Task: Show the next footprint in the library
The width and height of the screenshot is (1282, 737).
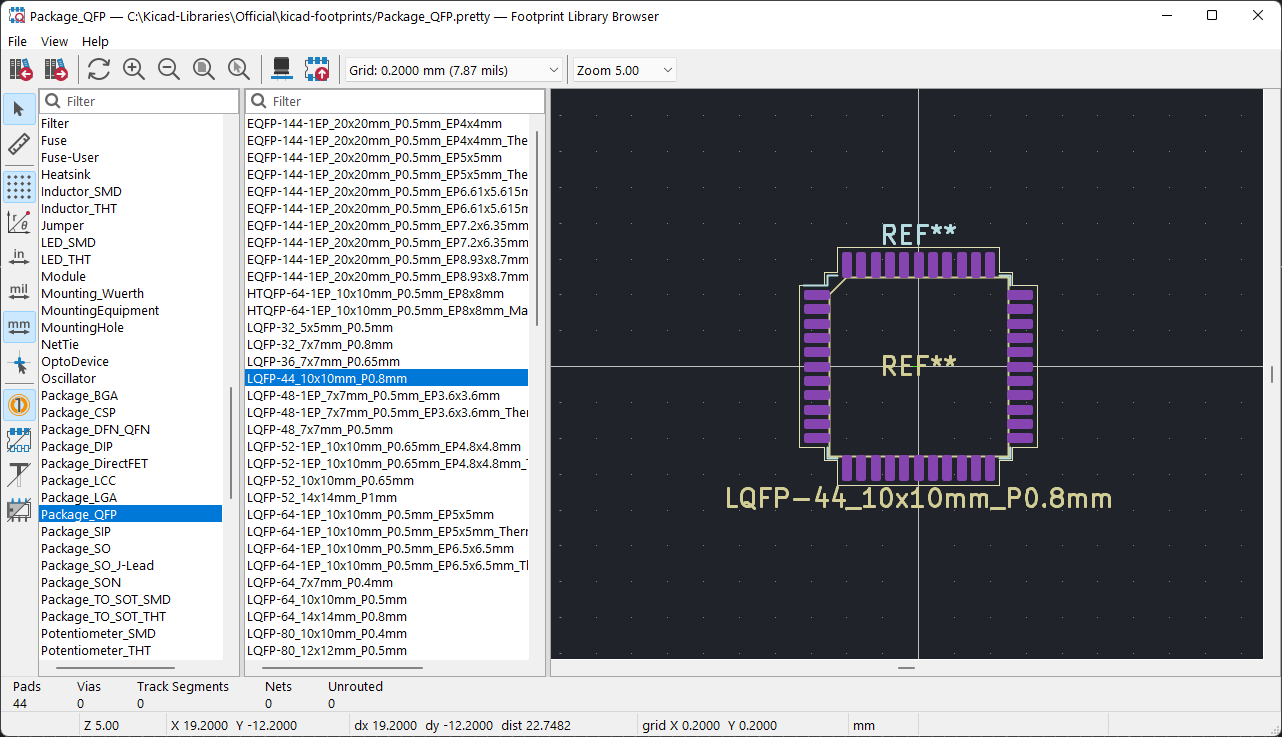Action: tap(56, 69)
